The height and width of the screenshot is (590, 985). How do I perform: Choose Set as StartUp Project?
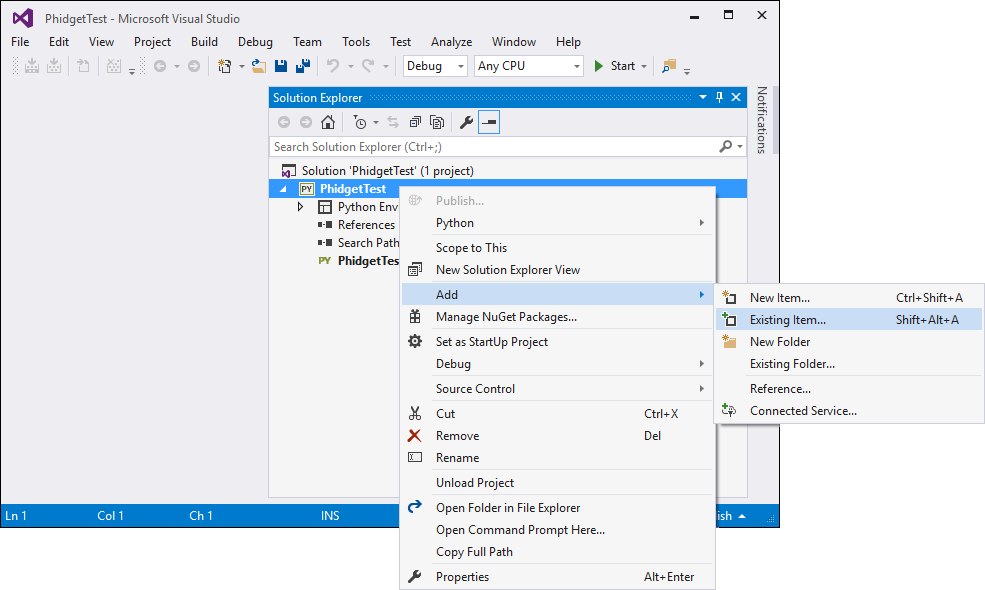click(x=557, y=342)
